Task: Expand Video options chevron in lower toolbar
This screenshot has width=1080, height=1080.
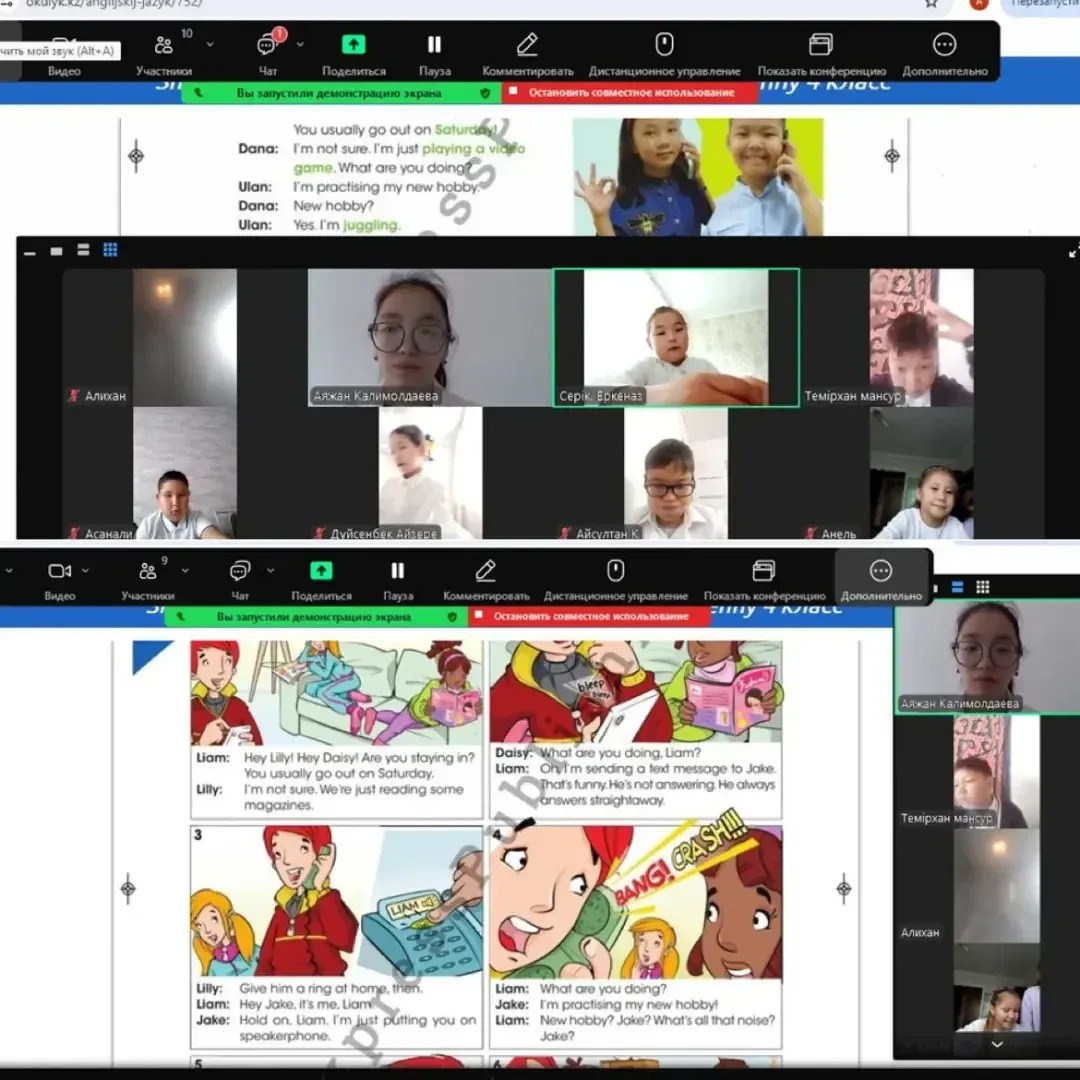Action: [x=85, y=571]
